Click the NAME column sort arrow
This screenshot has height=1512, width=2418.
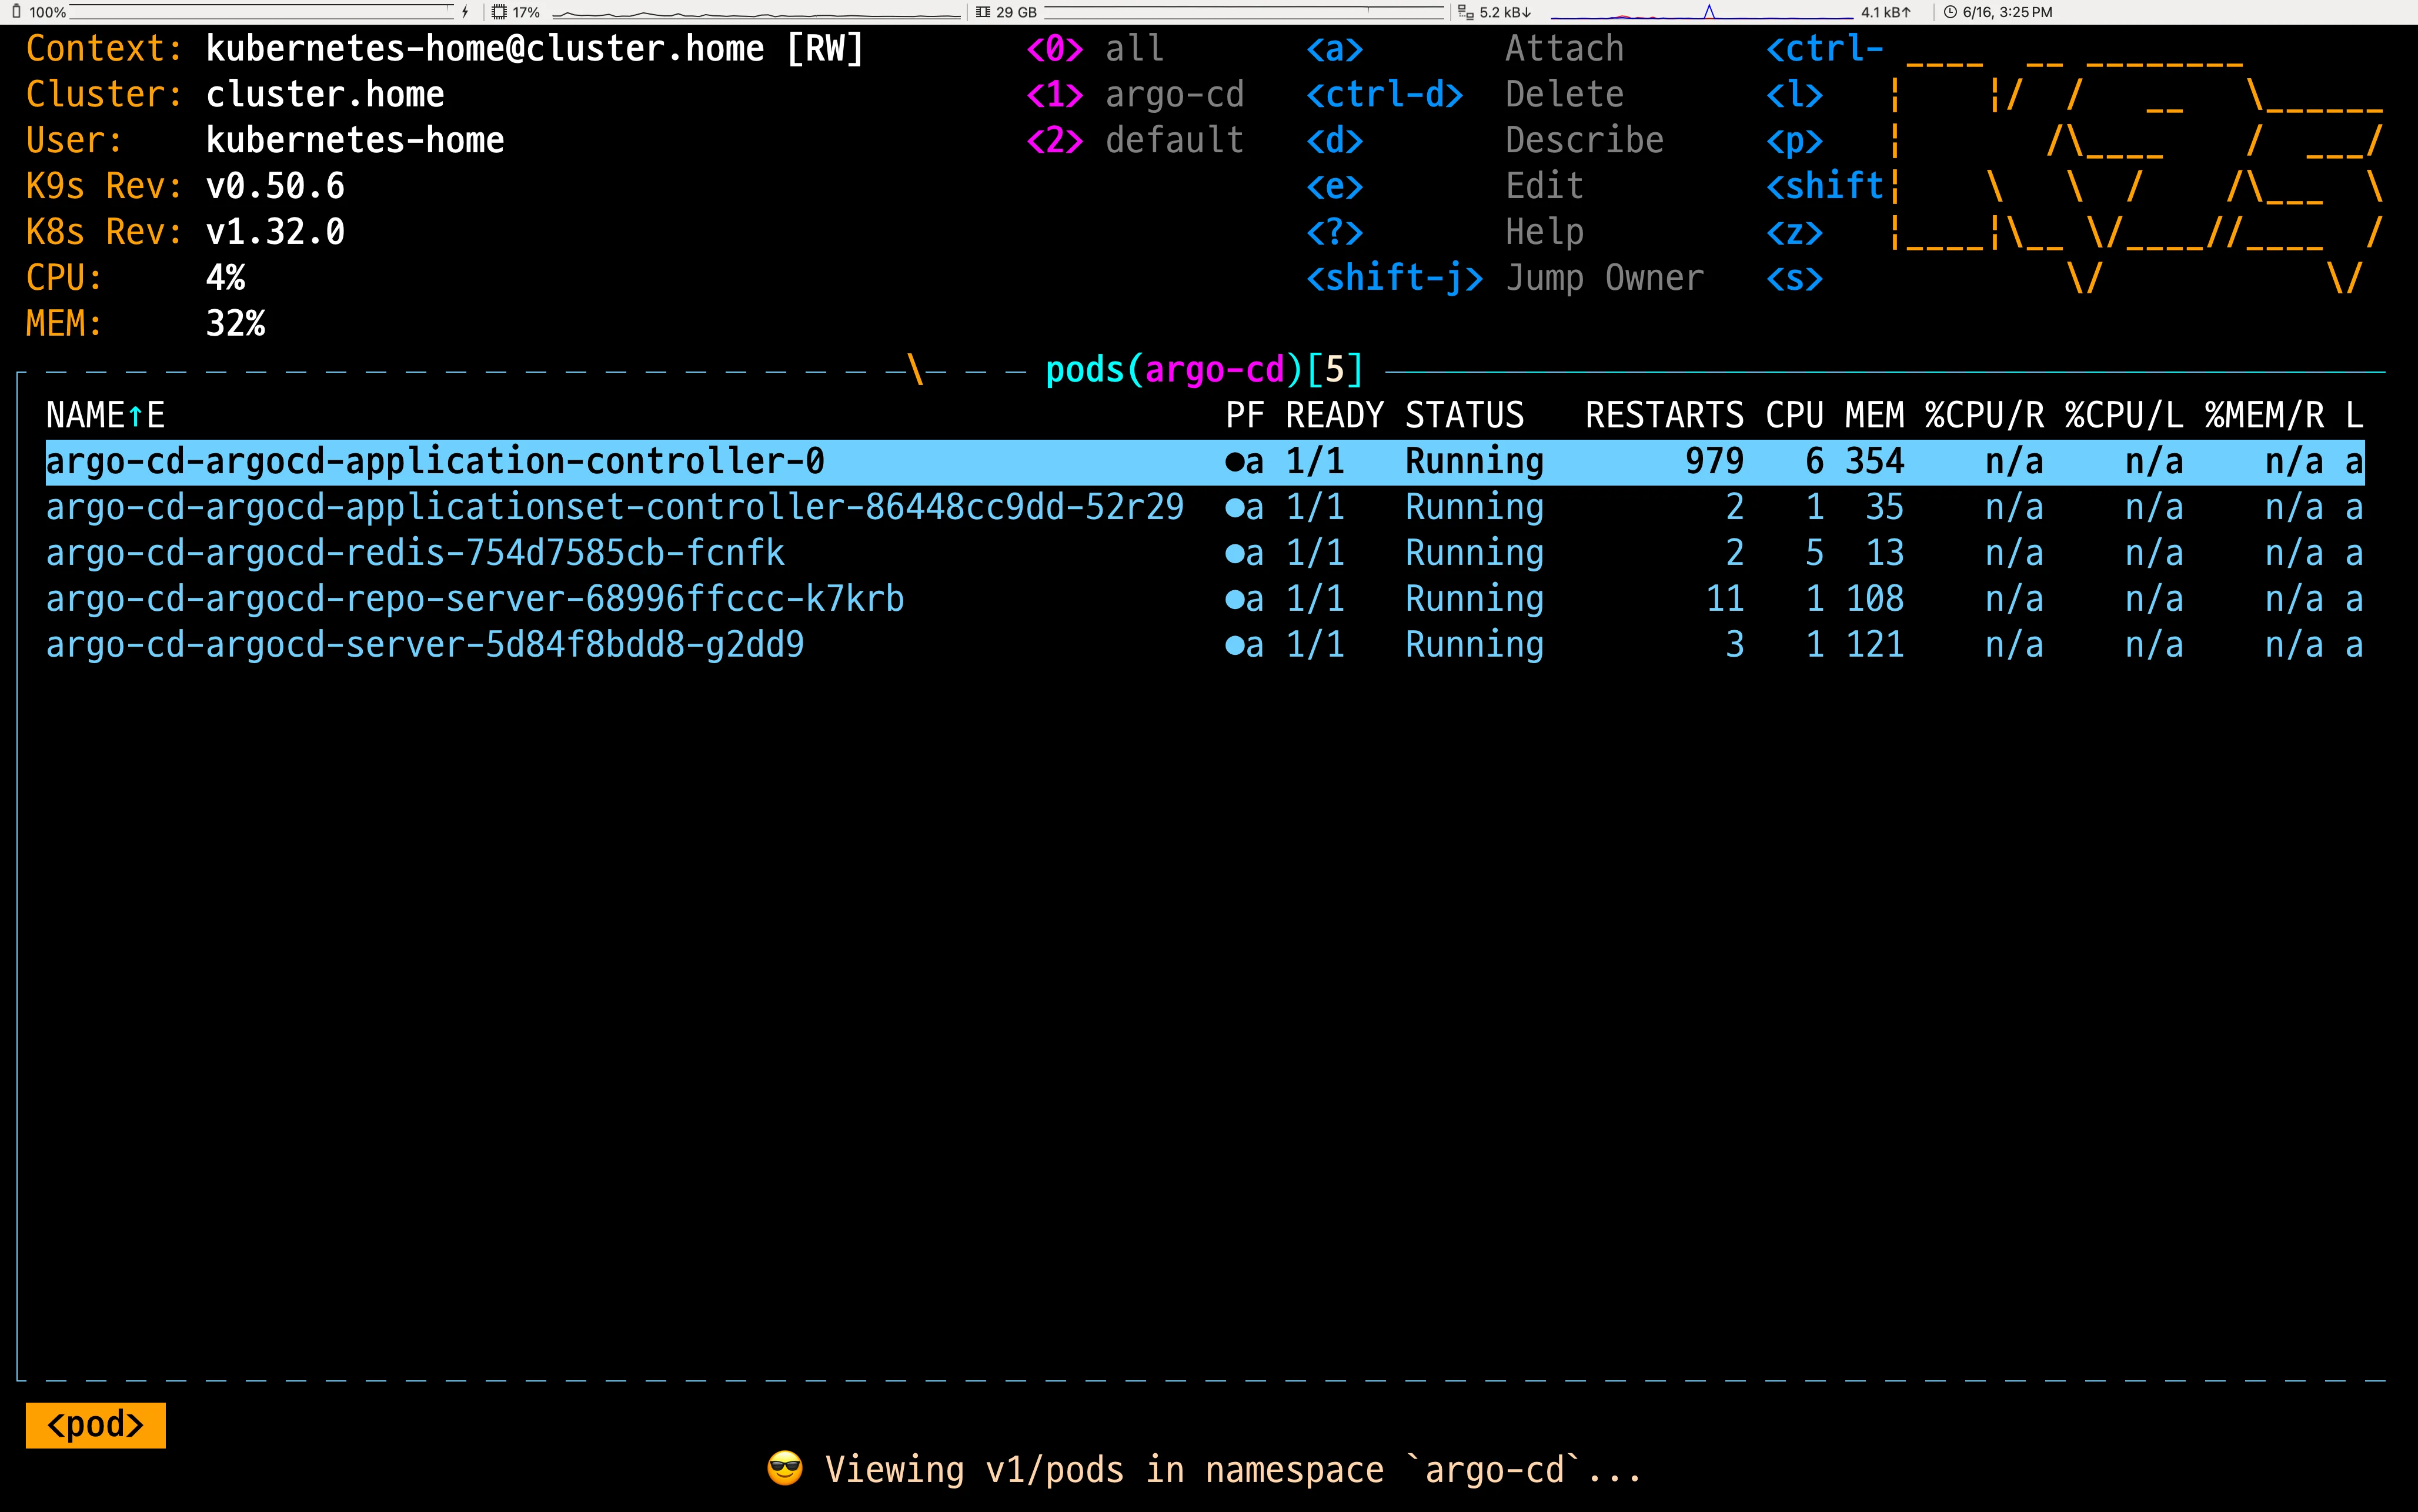click(x=135, y=416)
